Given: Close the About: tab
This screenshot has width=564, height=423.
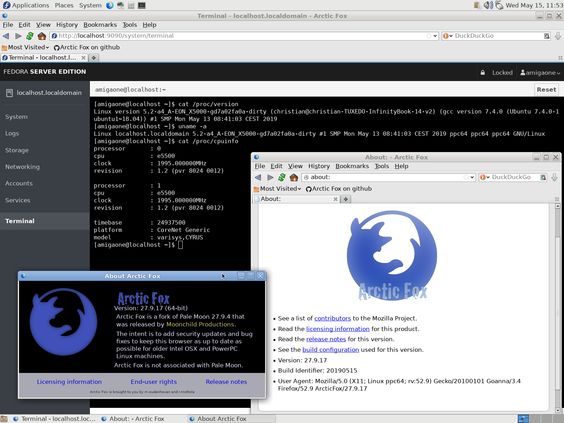Looking at the screenshot, I should (x=335, y=199).
